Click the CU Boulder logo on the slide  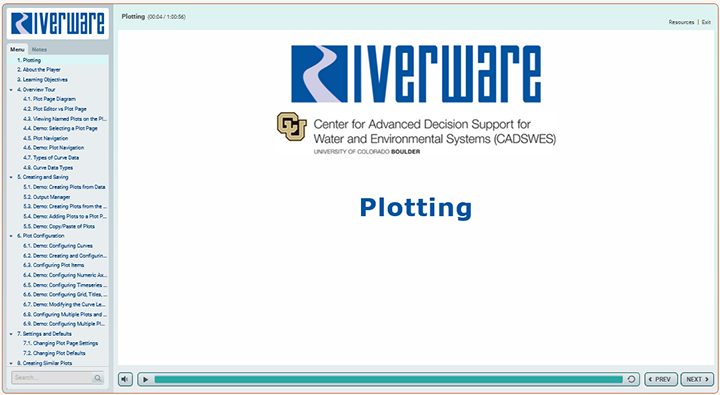pyautogui.click(x=292, y=126)
